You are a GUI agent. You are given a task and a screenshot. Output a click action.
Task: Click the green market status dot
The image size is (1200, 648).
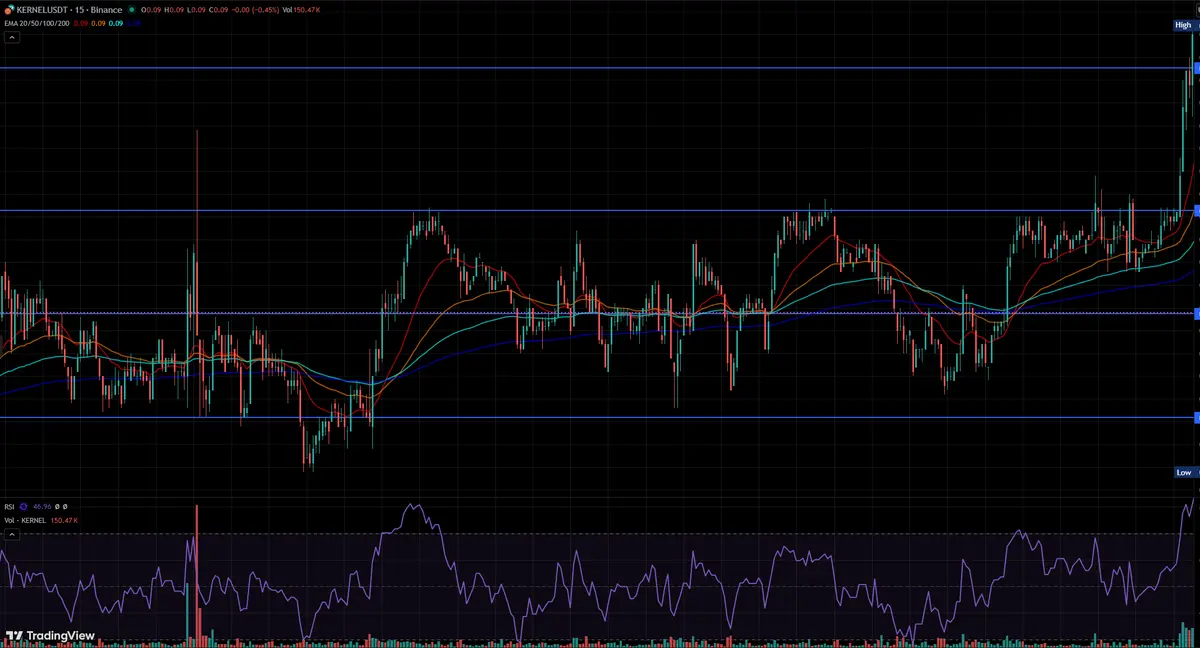132,10
